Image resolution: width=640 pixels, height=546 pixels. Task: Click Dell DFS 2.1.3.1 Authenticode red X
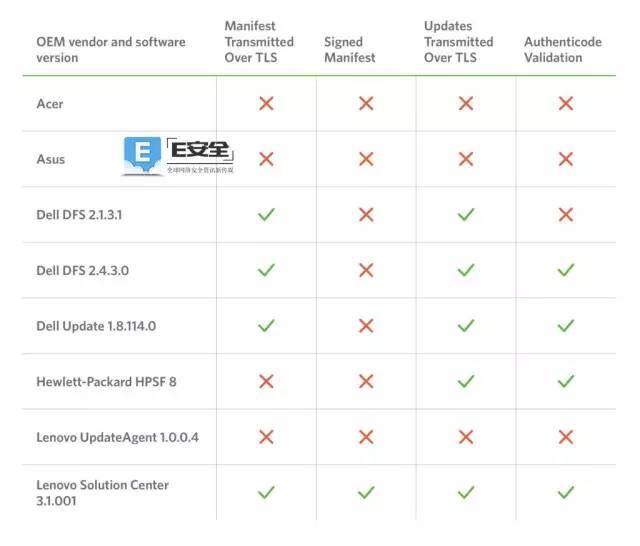pyautogui.click(x=566, y=214)
